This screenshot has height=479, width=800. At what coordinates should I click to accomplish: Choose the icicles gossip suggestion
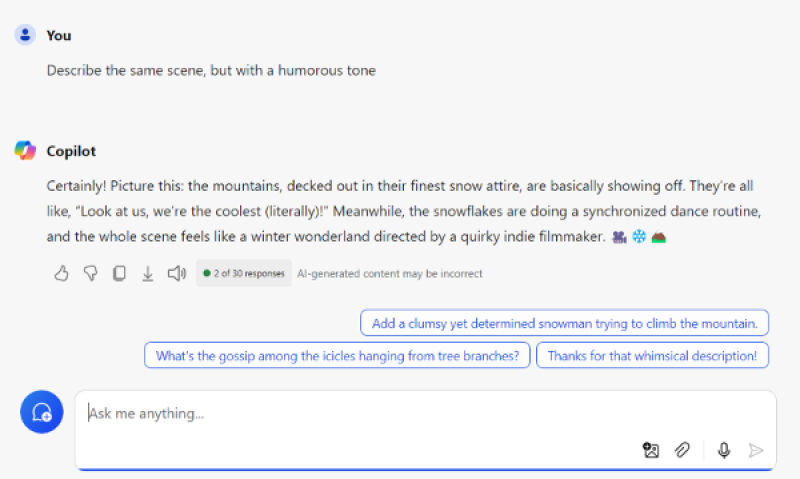coord(337,356)
